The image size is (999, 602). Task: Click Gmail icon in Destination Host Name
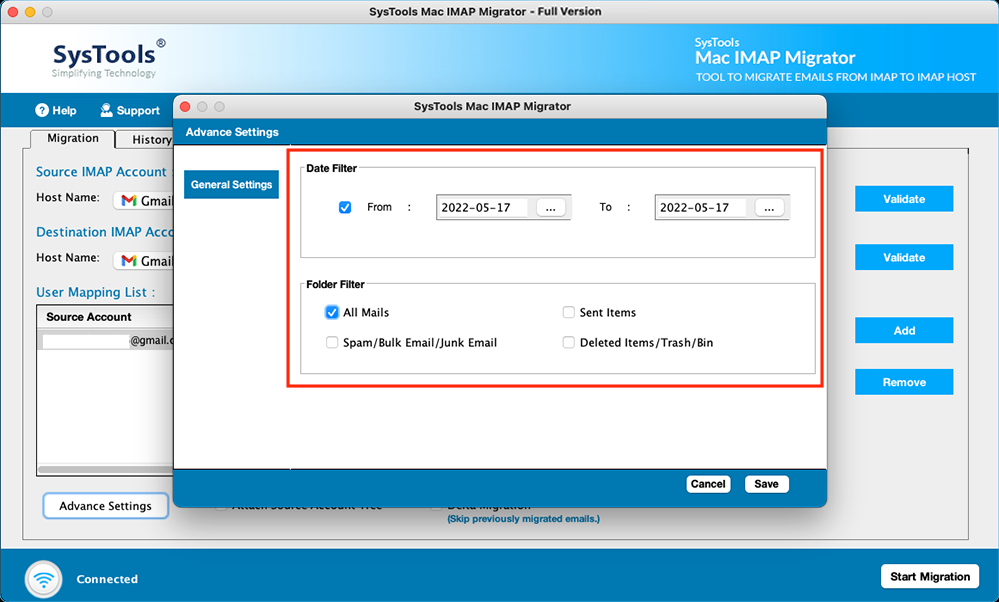tap(129, 261)
